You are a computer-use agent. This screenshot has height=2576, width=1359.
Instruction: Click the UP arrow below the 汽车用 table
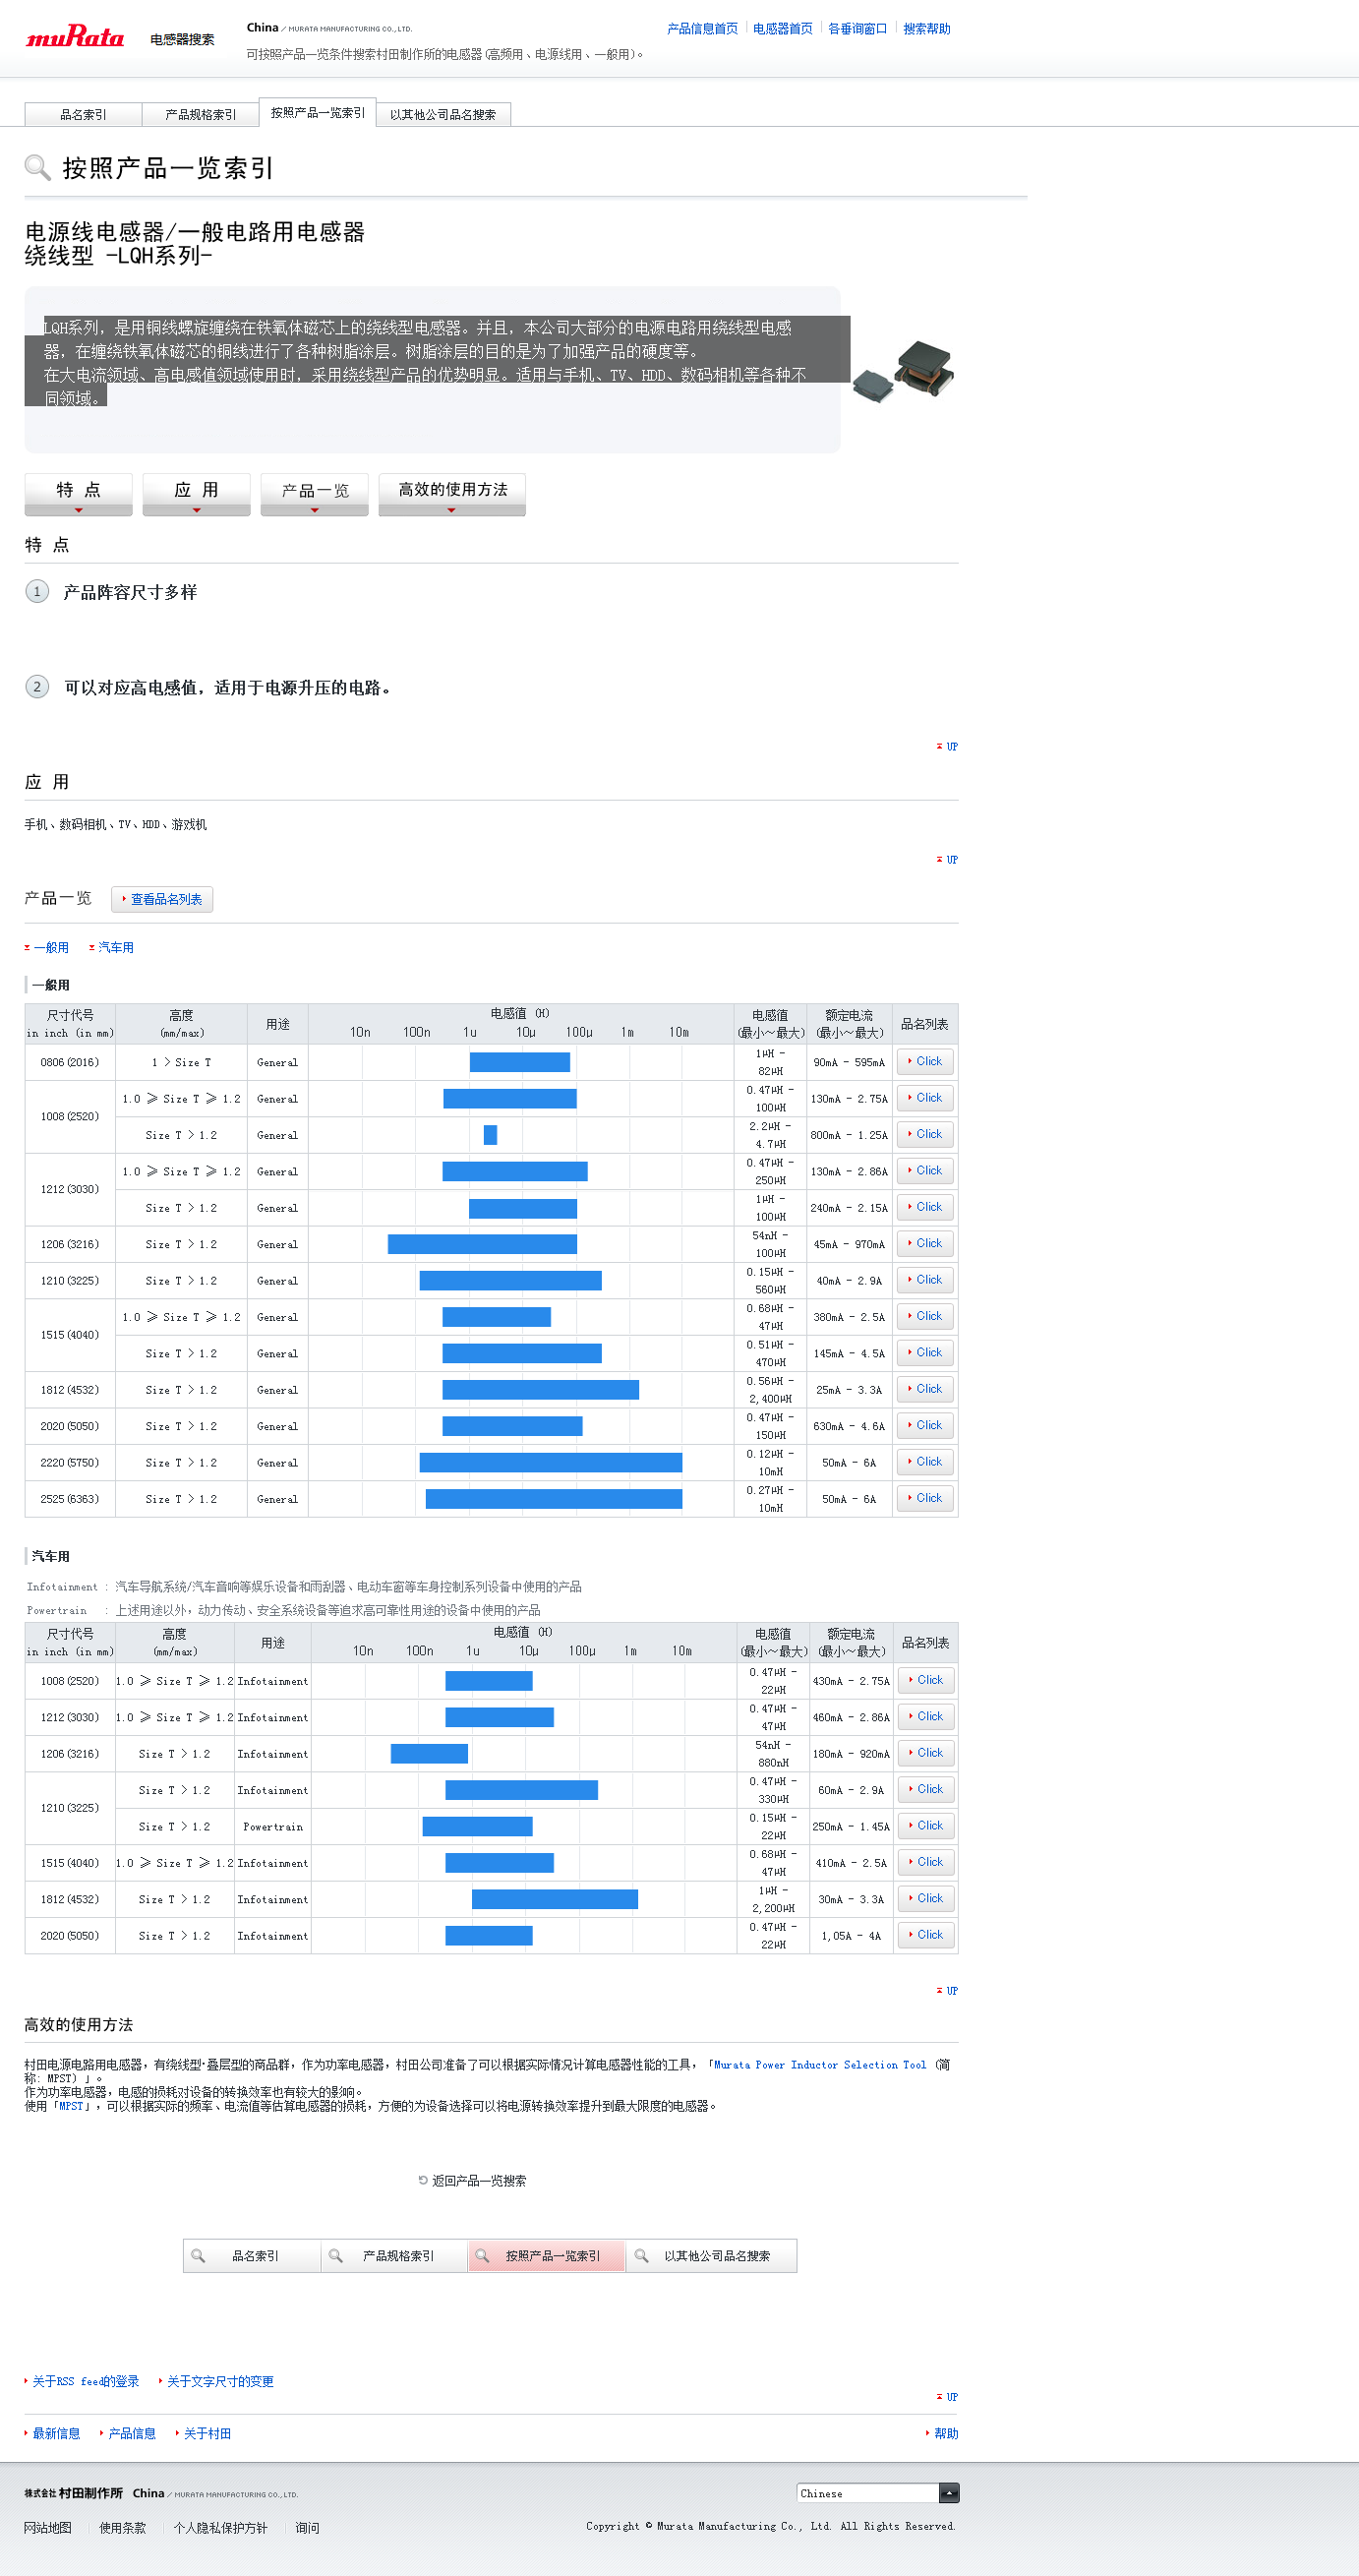coord(947,1990)
